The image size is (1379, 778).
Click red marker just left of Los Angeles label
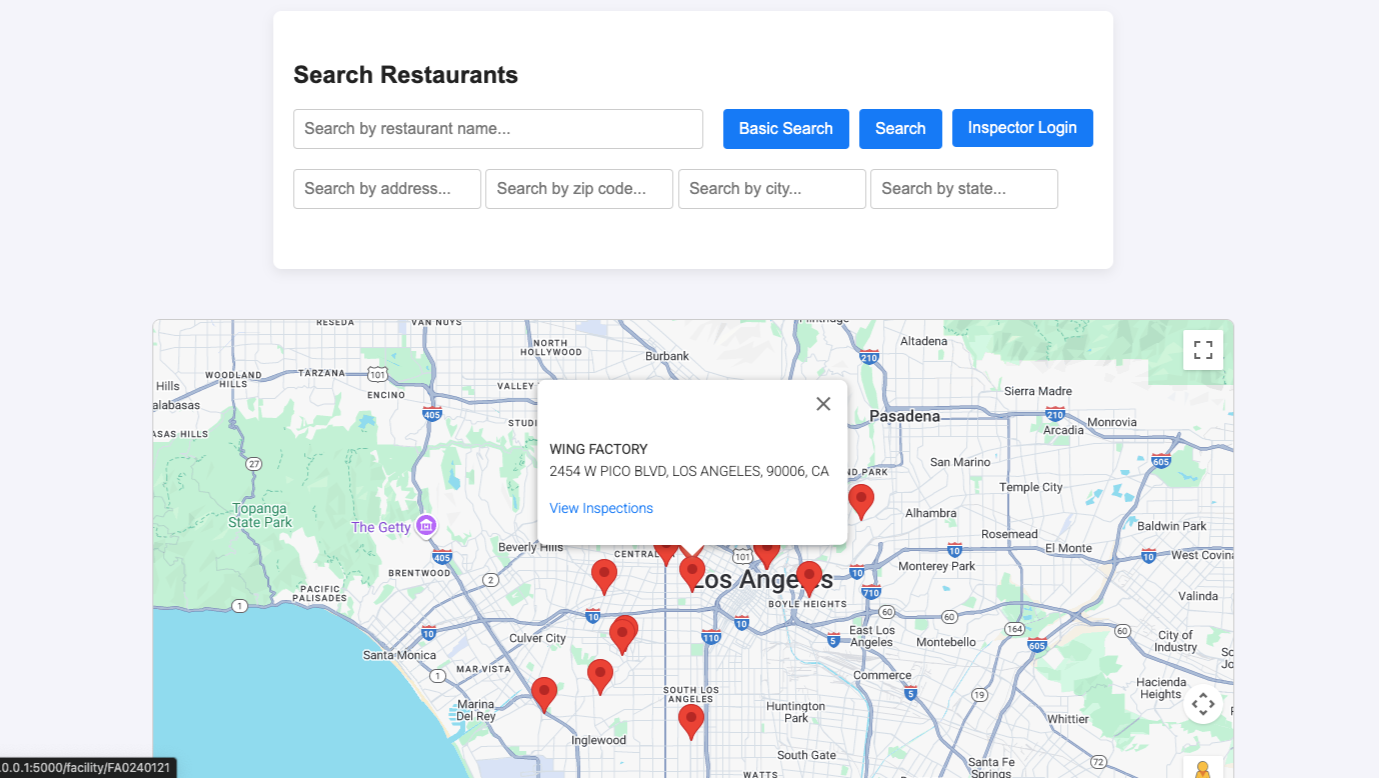click(692, 574)
